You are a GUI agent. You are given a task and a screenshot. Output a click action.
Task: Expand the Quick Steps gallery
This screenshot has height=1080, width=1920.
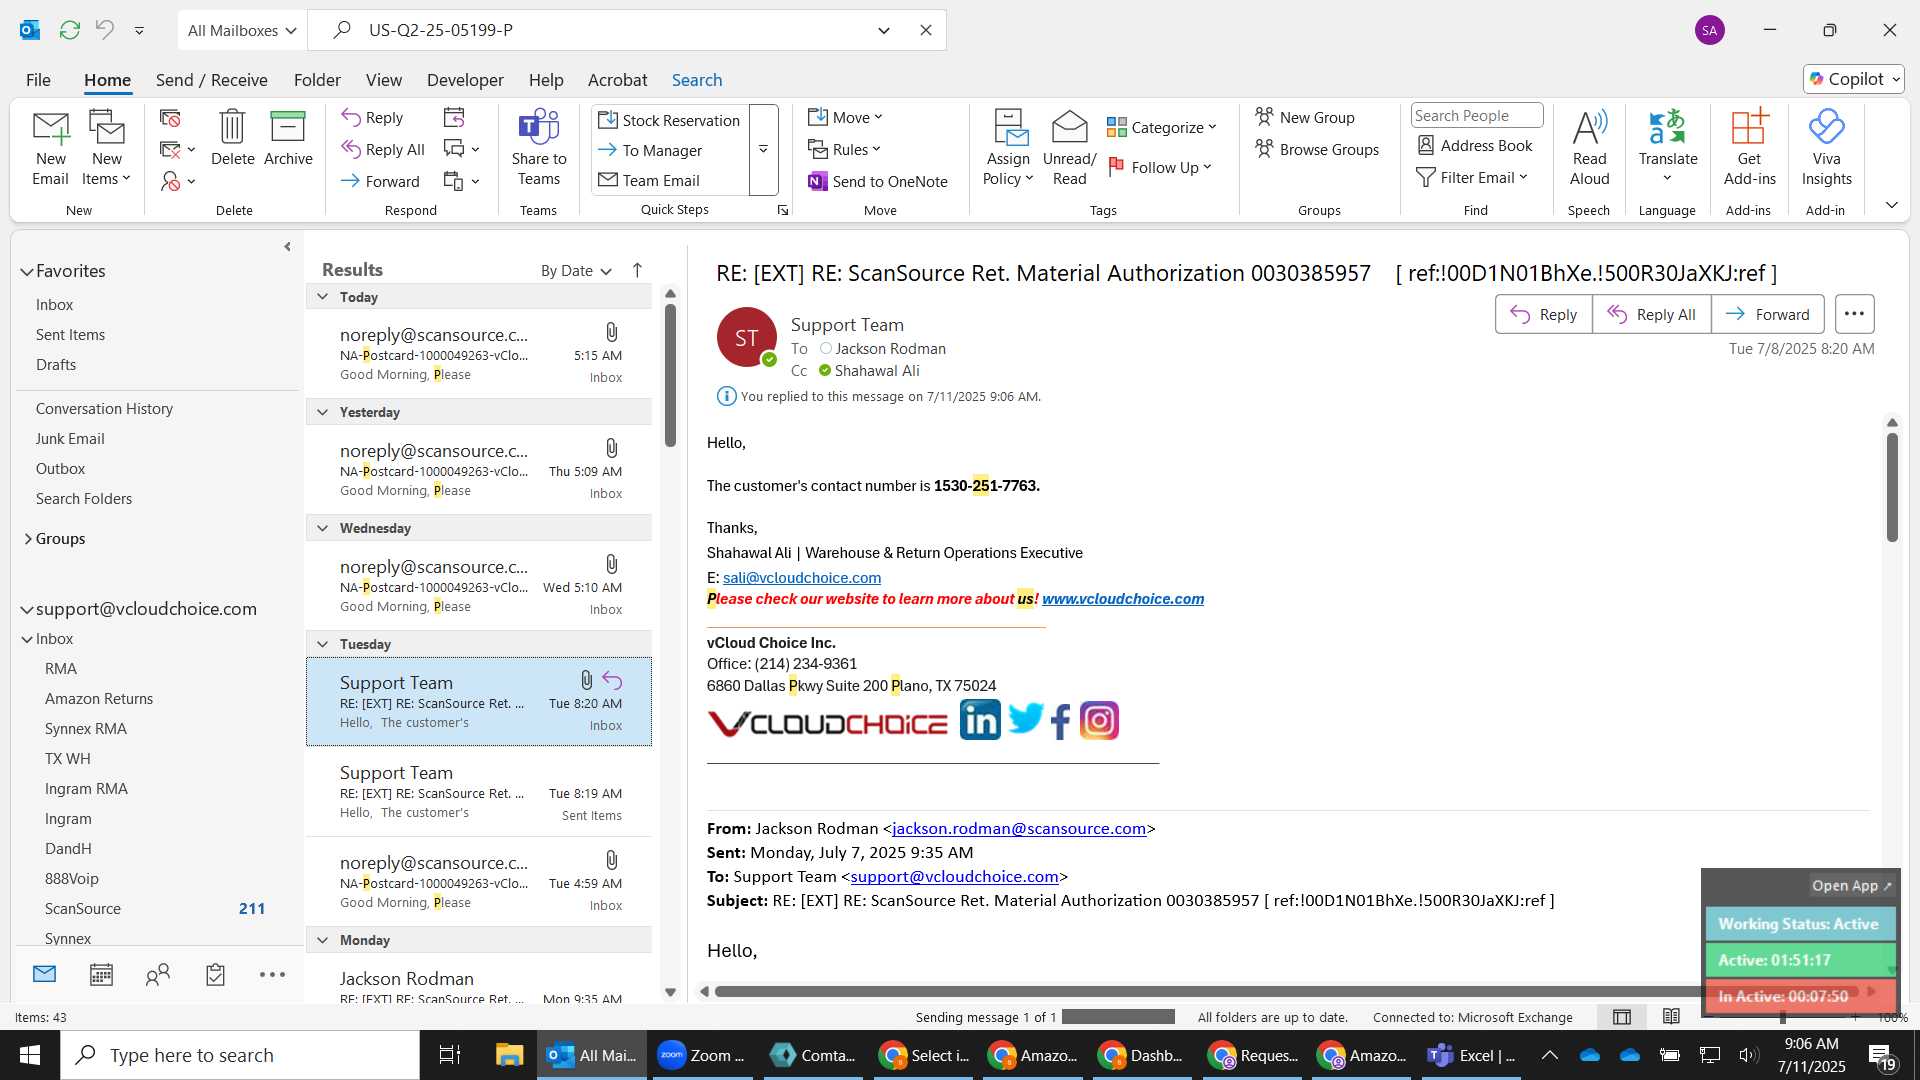[763, 150]
